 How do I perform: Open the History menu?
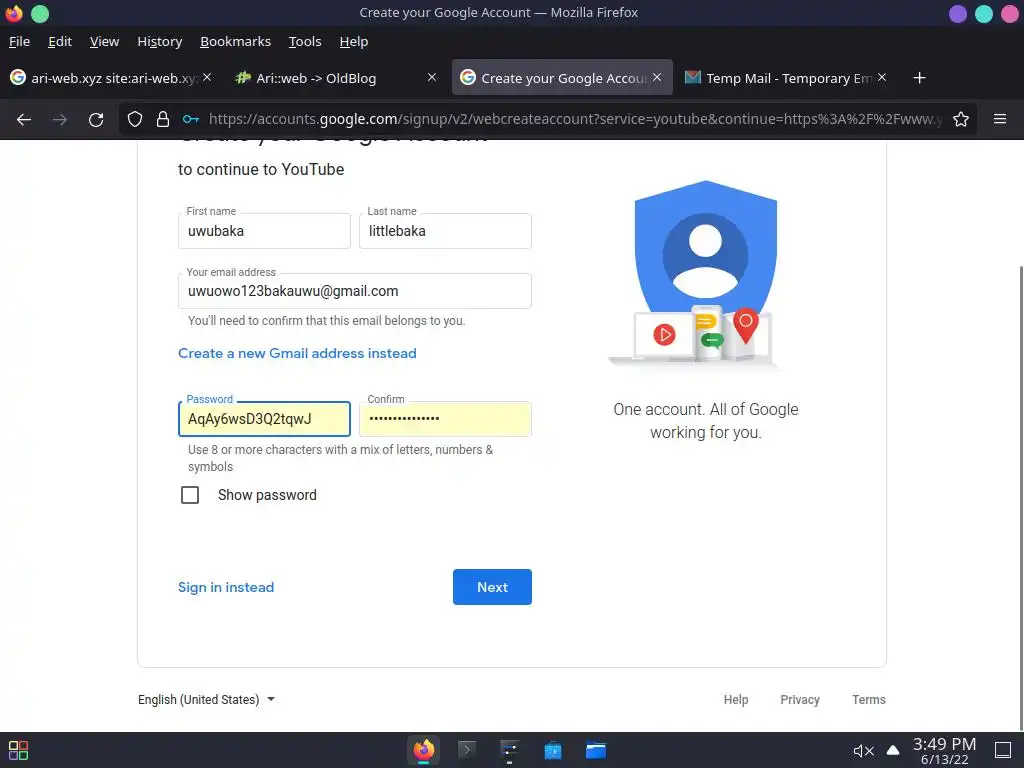click(159, 41)
